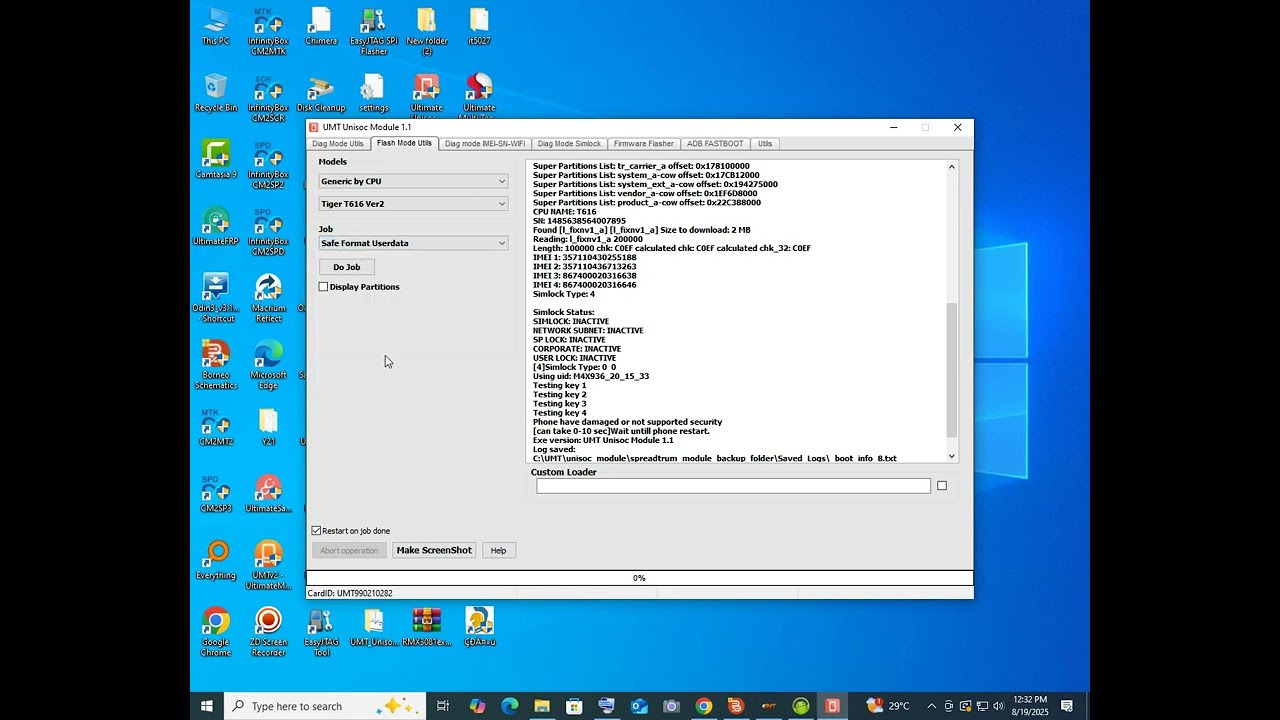
Task: Click the Custom Loader path field
Action: pyautogui.click(x=733, y=486)
